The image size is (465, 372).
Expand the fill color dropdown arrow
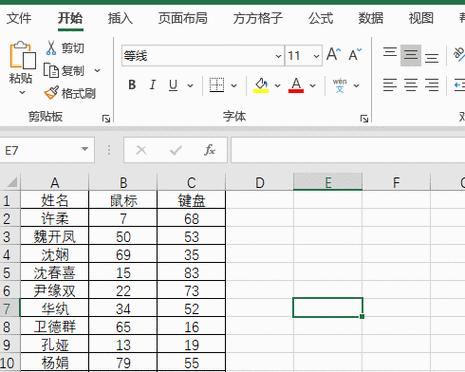tap(277, 86)
